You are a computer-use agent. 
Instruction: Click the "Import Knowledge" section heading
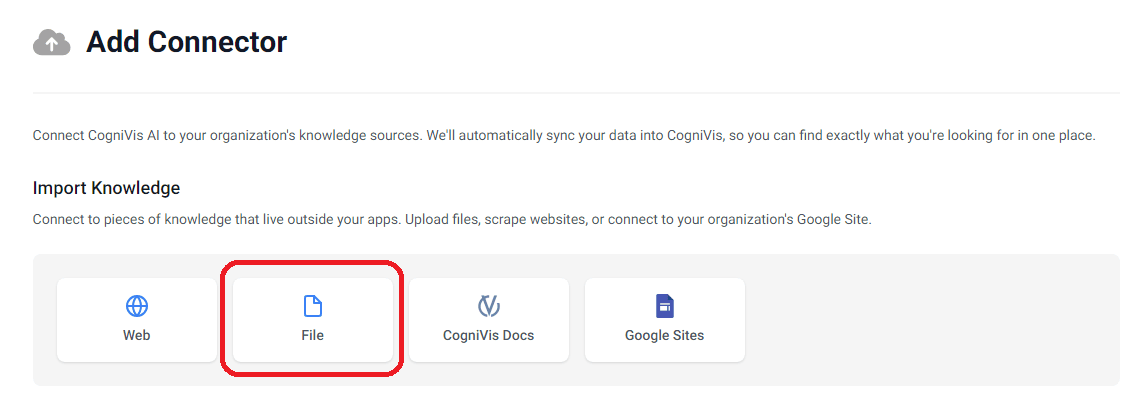[x=106, y=188]
